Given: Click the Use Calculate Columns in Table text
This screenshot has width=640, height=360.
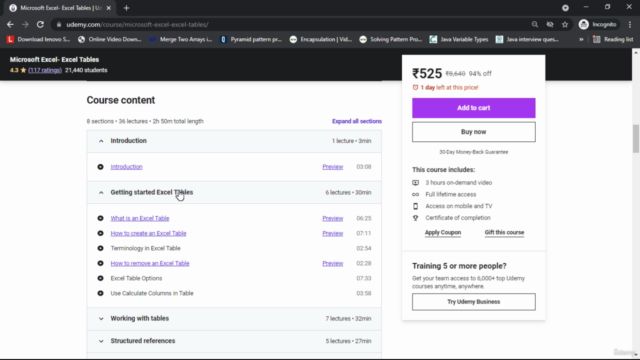Looking at the screenshot, I should point(152,293).
